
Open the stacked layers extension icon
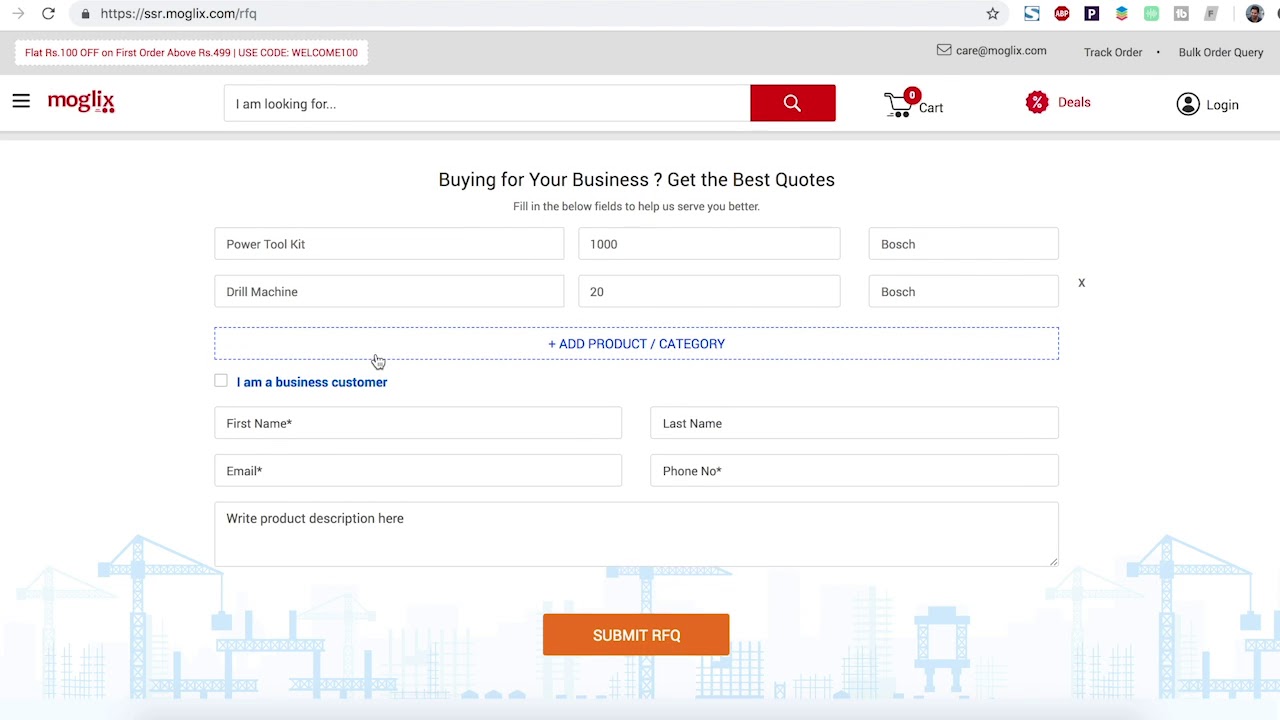tap(1122, 14)
